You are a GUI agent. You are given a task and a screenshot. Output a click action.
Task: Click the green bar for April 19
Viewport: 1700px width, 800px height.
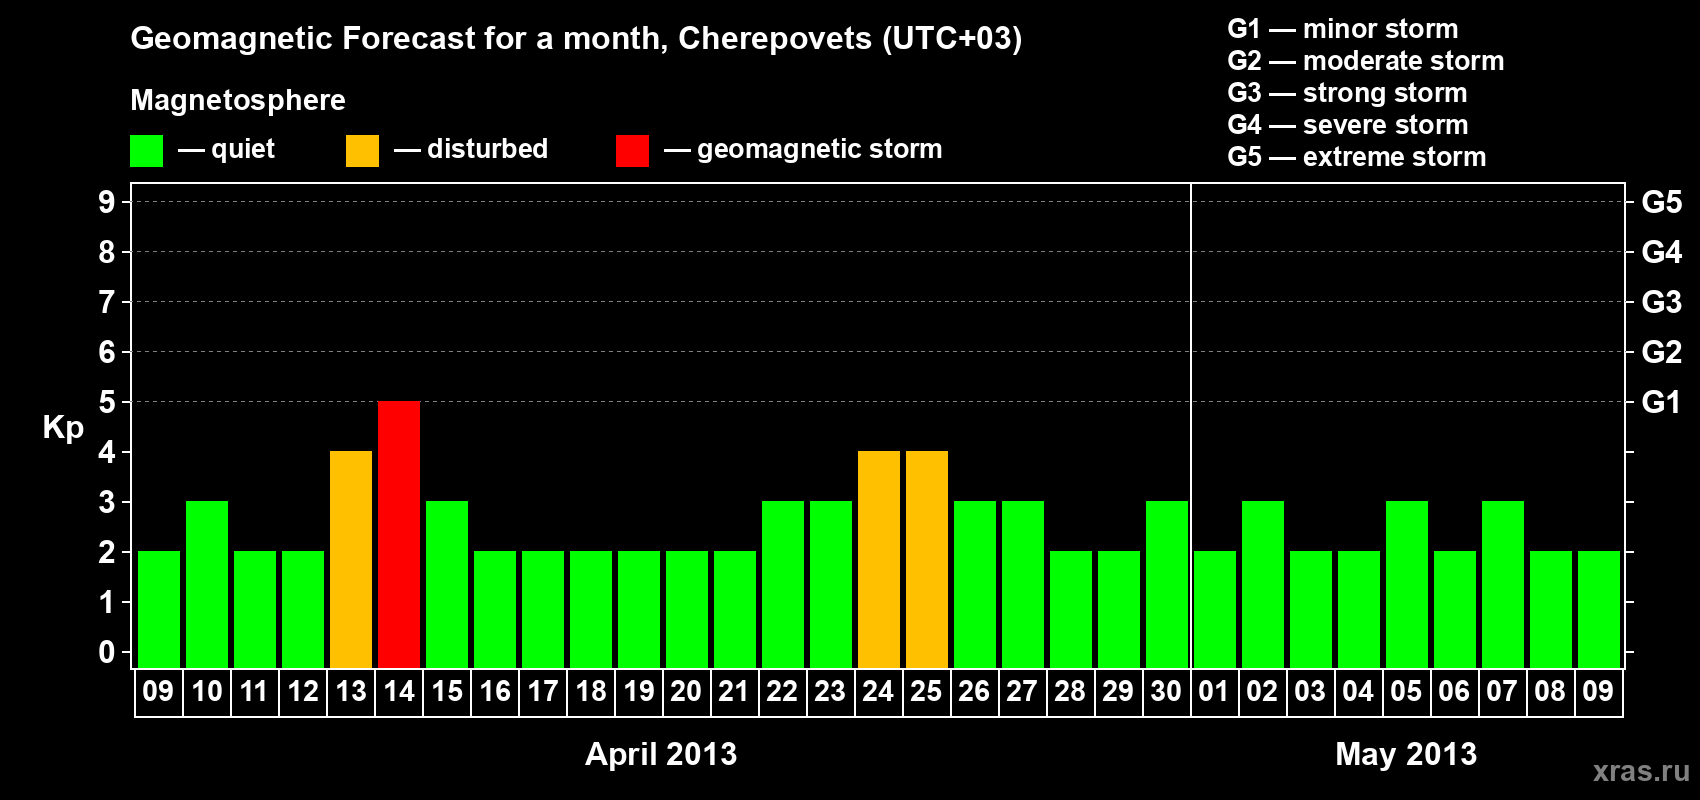(639, 609)
